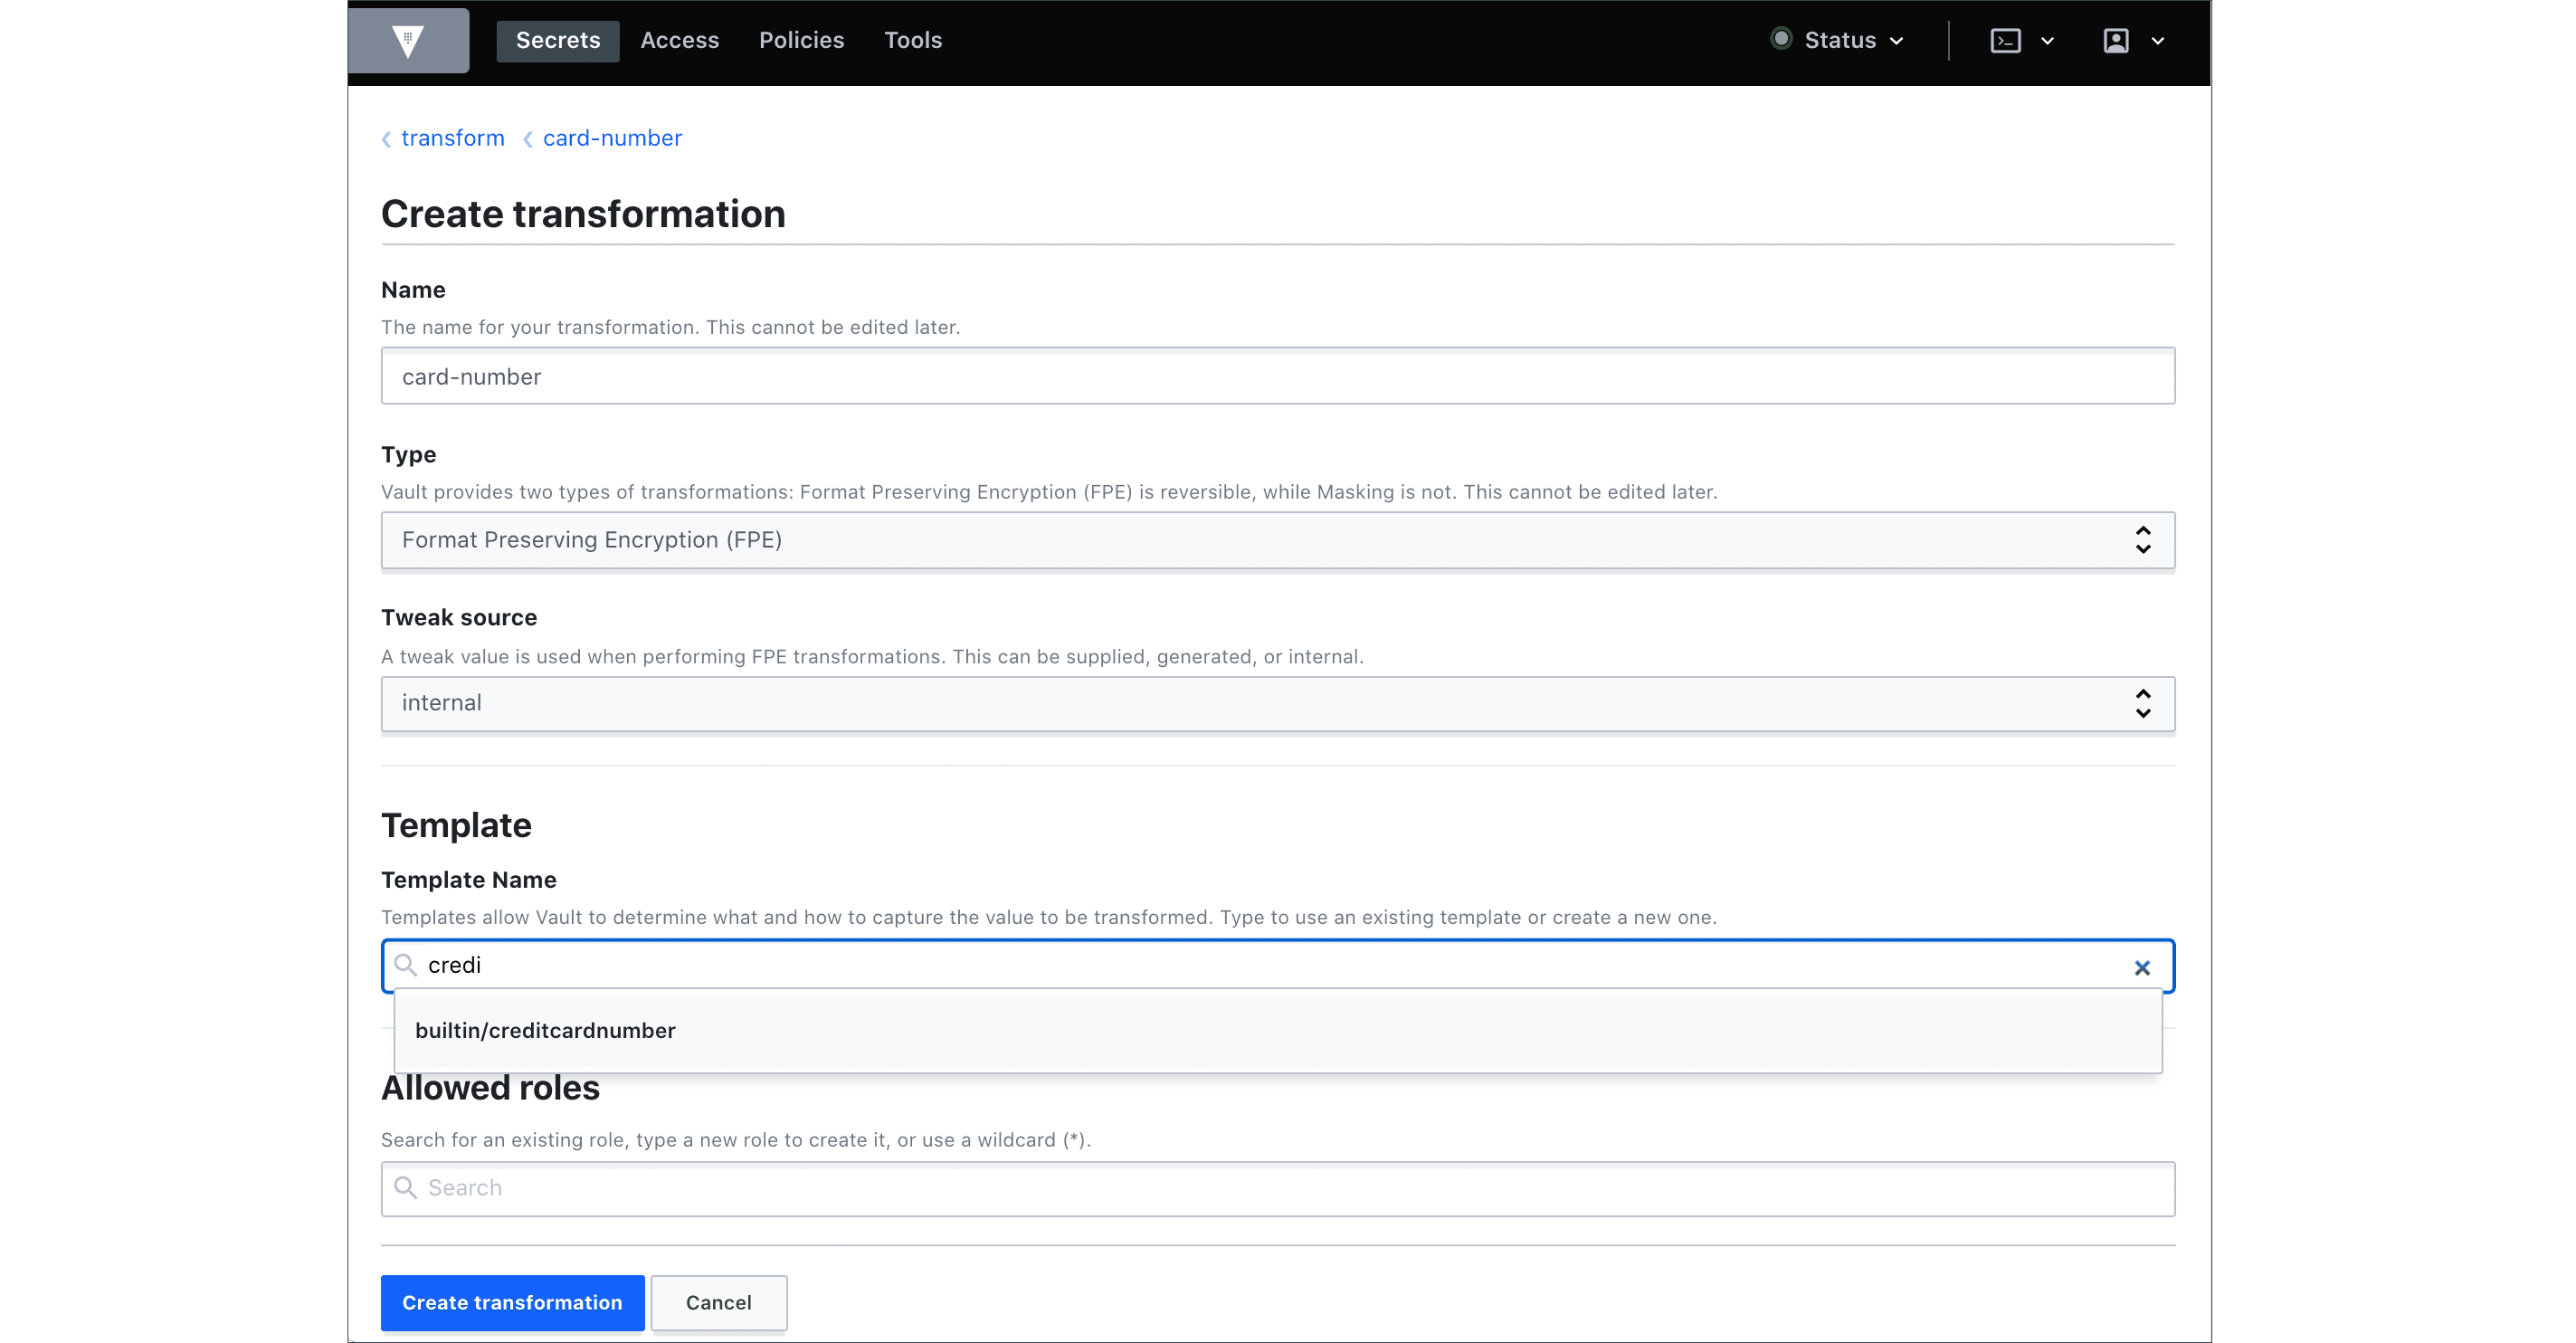The image size is (2576, 1343).
Task: Click the Vault logo icon
Action: [x=409, y=40]
